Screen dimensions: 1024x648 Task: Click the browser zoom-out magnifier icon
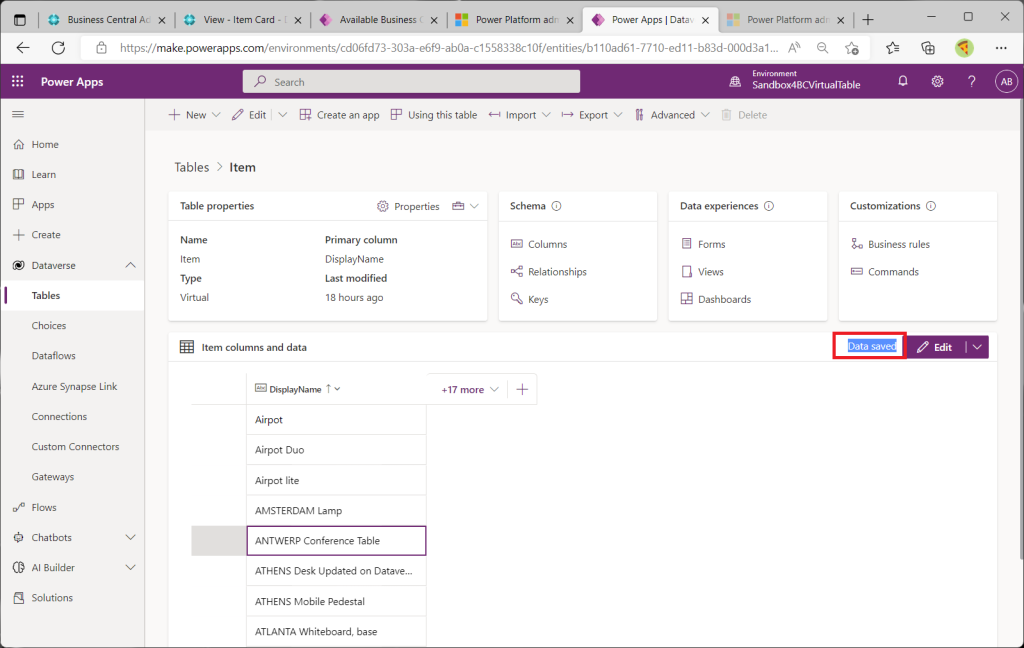(x=822, y=48)
